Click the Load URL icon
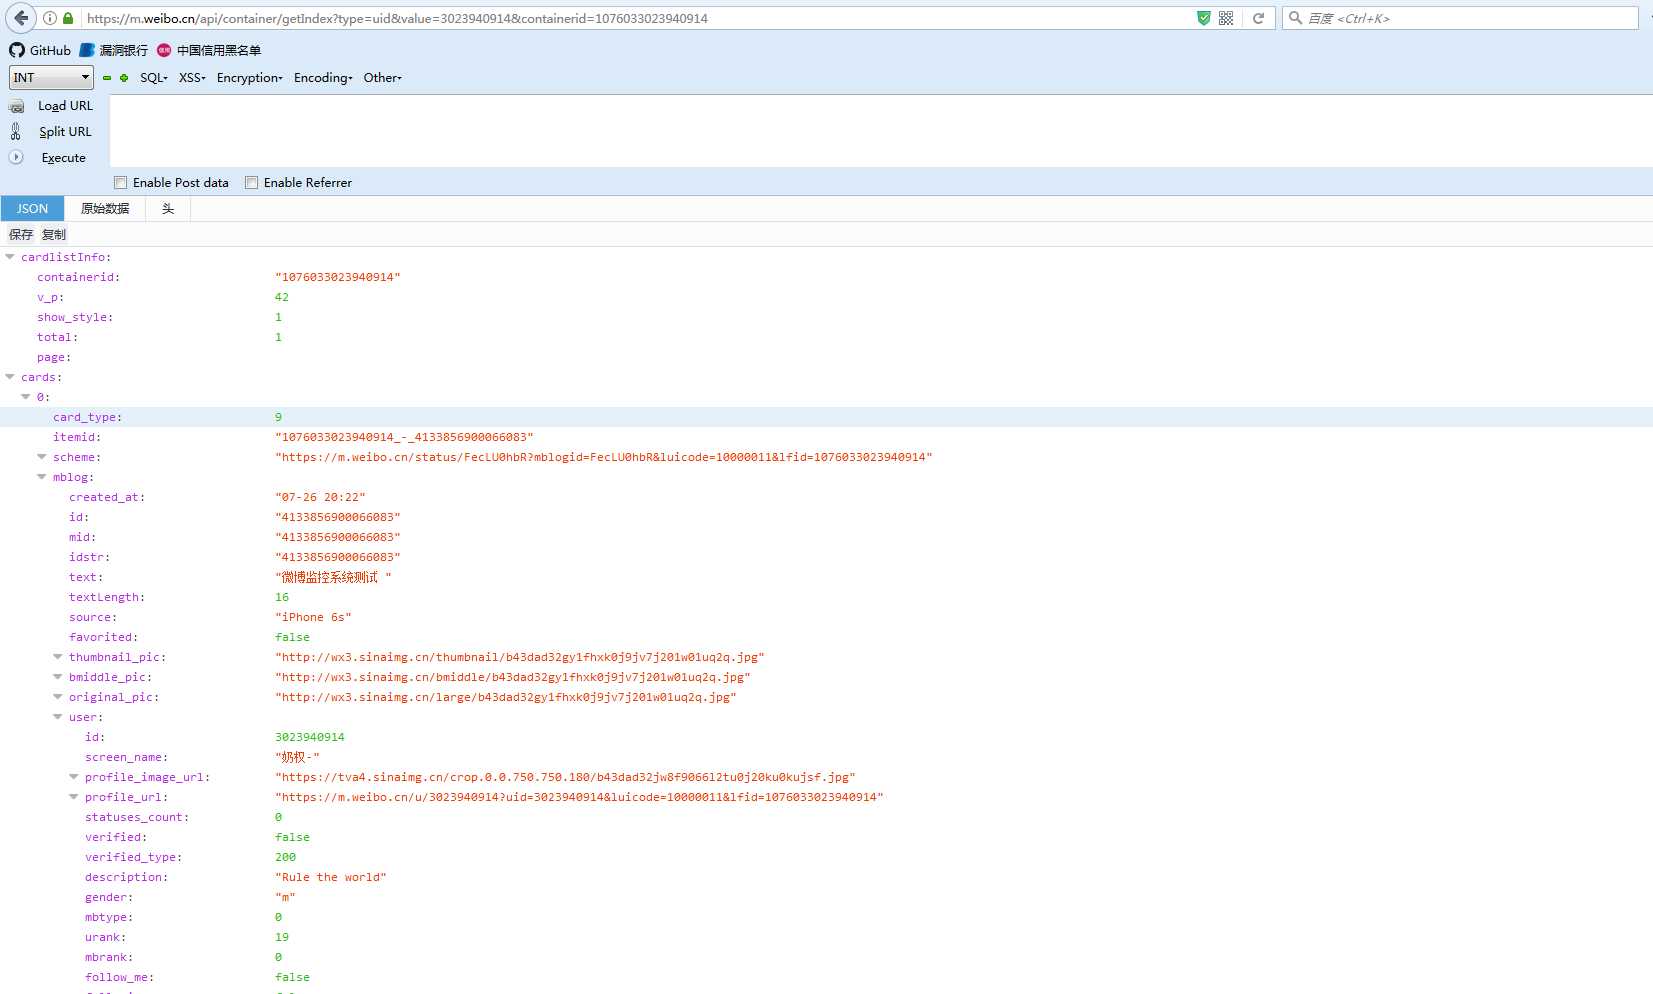The width and height of the screenshot is (1653, 994). [16, 106]
